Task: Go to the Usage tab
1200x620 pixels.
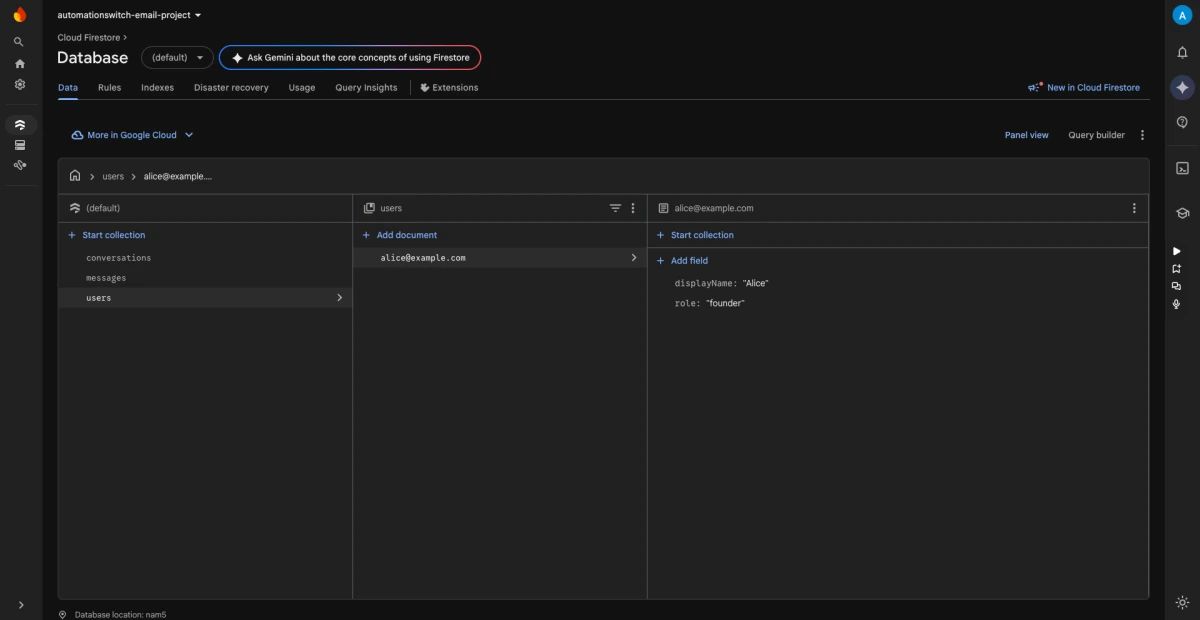Action: 302,88
